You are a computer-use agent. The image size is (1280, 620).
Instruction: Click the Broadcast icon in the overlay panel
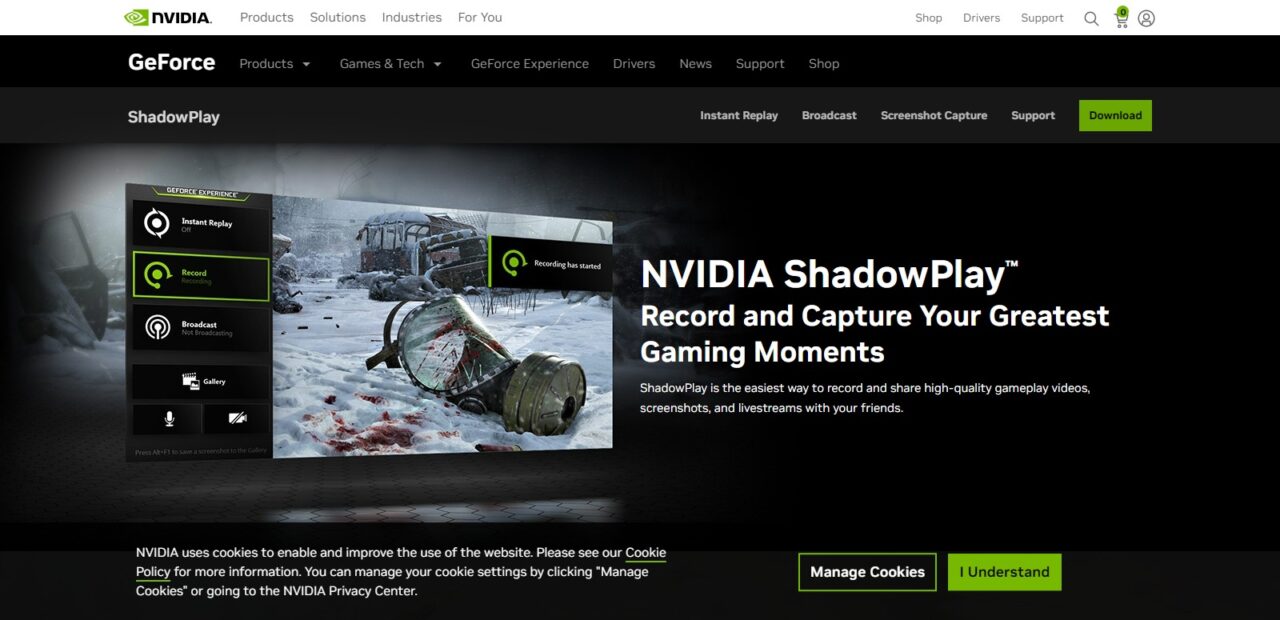[x=158, y=327]
